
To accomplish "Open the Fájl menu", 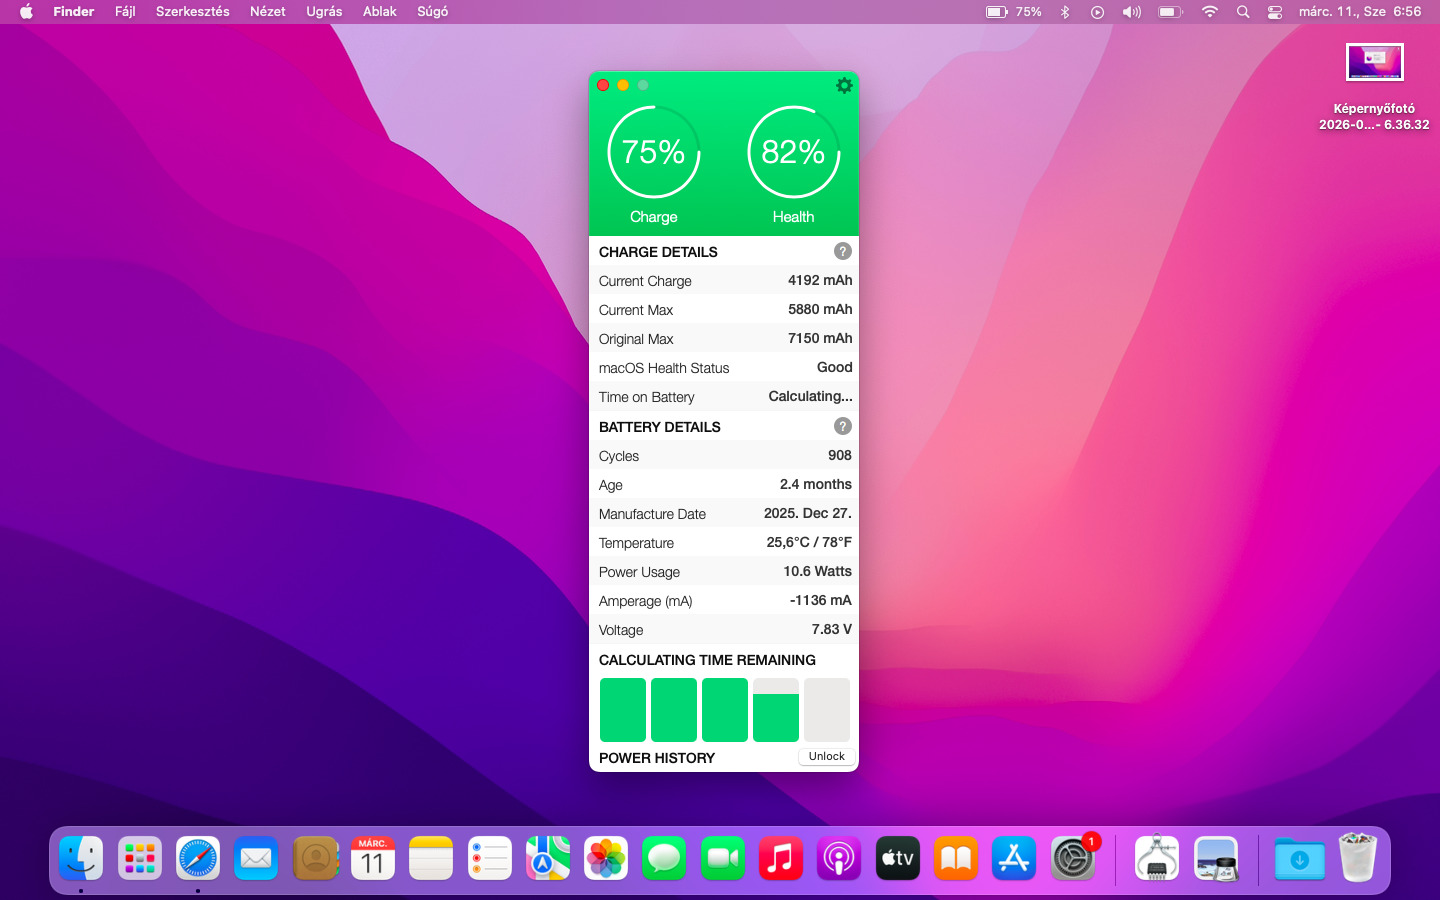I will click(125, 12).
